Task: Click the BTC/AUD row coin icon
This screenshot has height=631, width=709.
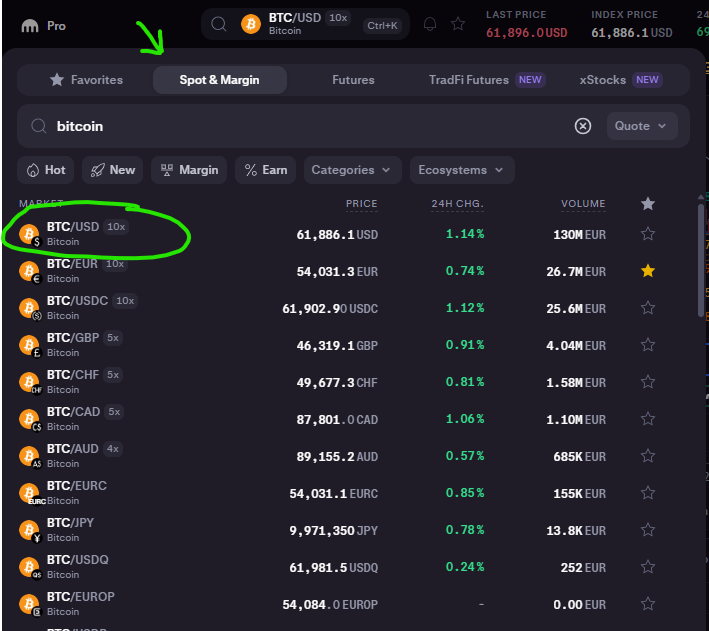Action: tap(30, 457)
